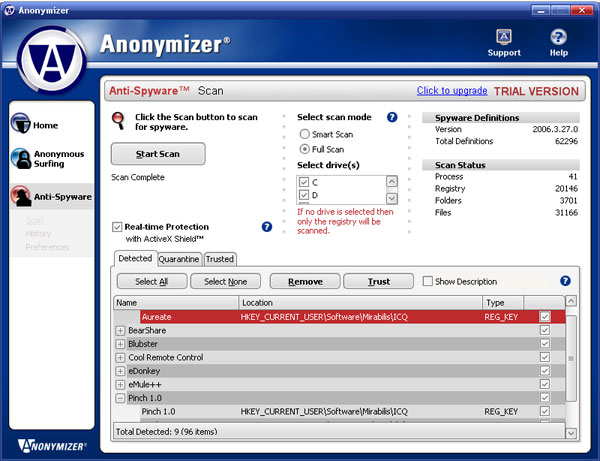Viewport: 600px width, 461px height.
Task: Expand the eDonkey tree entry
Action: coord(120,371)
